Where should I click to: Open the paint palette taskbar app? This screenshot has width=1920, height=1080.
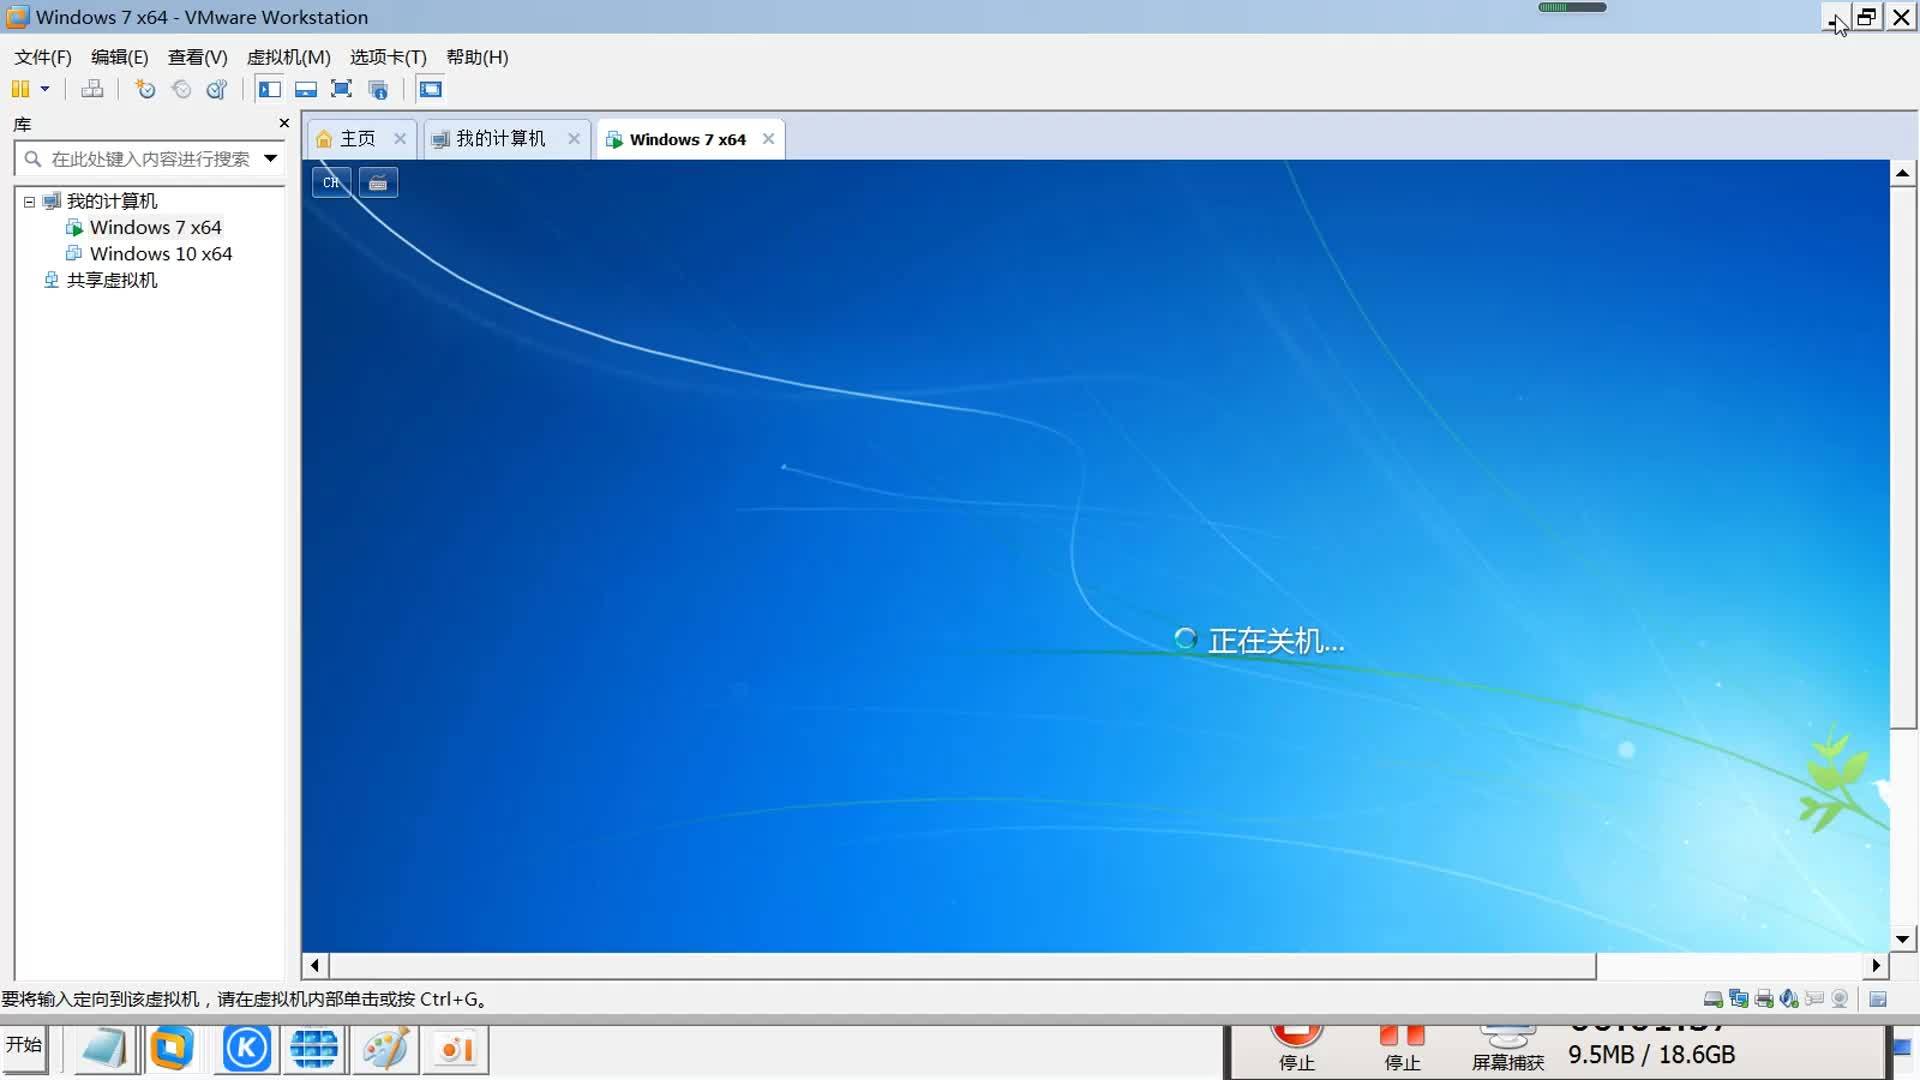385,1049
